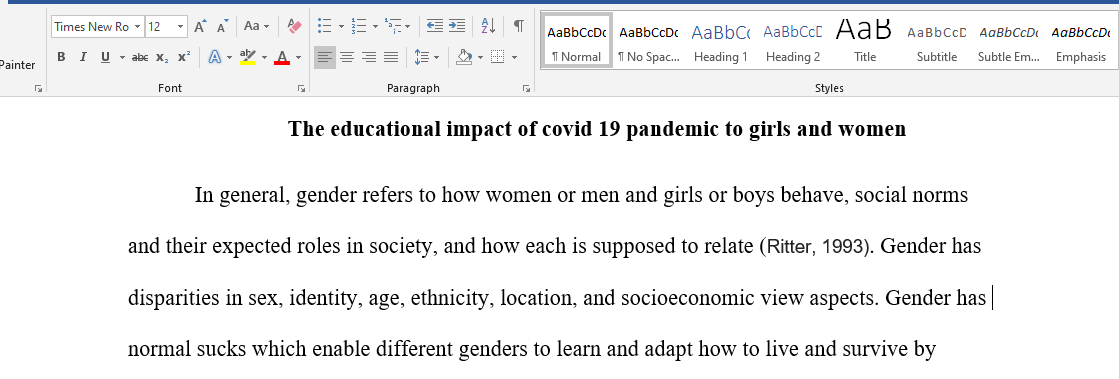Center align the text
The height and width of the screenshot is (379, 1119).
pos(347,57)
